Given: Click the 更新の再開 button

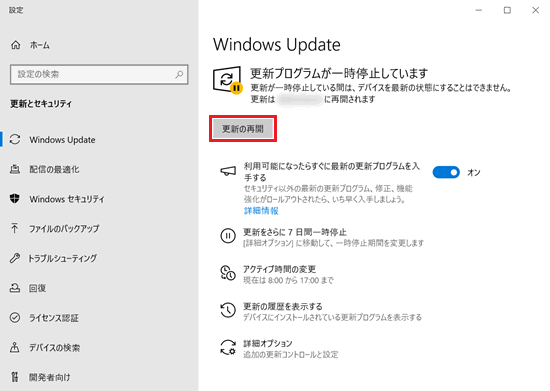Looking at the screenshot, I should (x=243, y=129).
